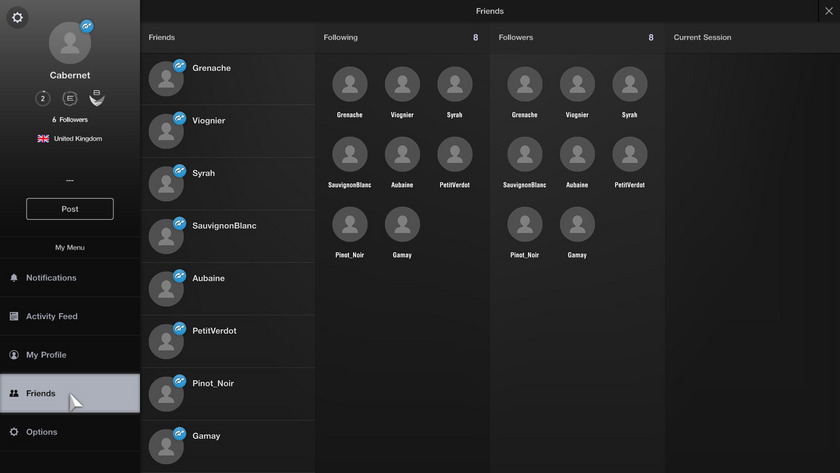Click Cabernet's profile avatar
The width and height of the screenshot is (840, 473).
tap(69, 43)
